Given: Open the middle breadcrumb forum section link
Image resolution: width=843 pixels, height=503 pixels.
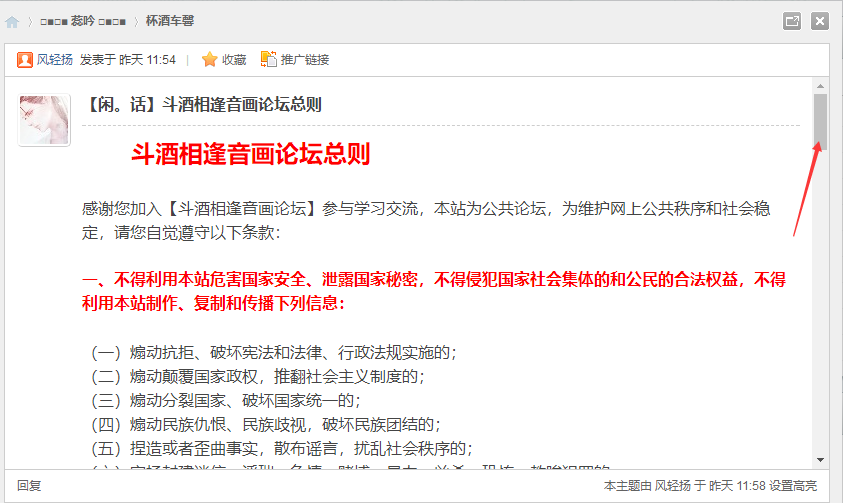Looking at the screenshot, I should [83, 21].
